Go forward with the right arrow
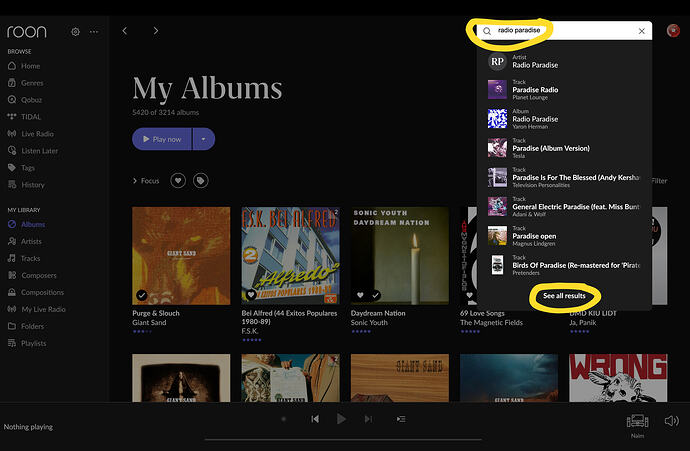The width and height of the screenshot is (690, 451). tap(156, 31)
